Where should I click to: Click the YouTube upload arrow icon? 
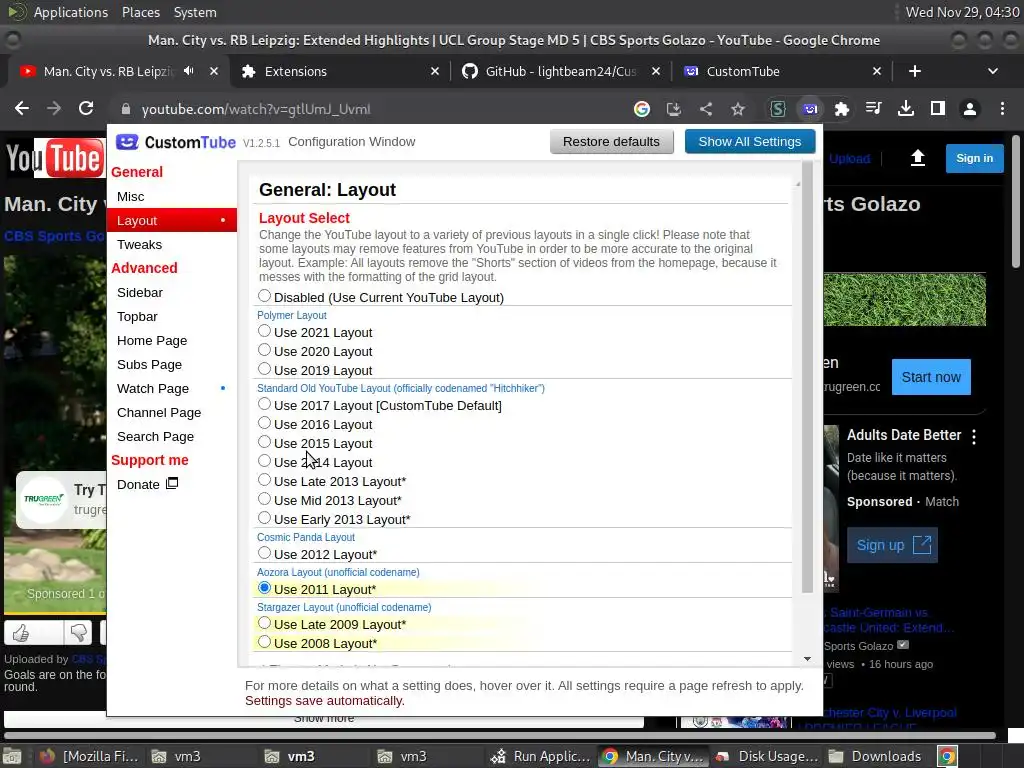[x=918, y=158]
